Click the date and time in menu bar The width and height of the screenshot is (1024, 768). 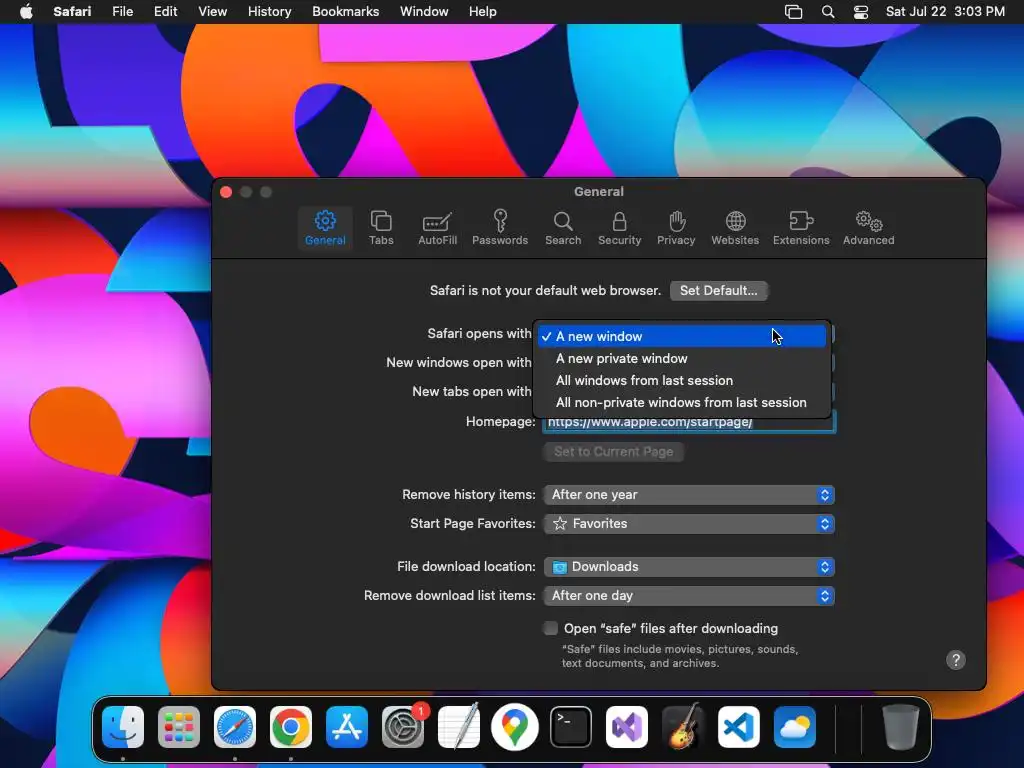pyautogui.click(x=945, y=12)
